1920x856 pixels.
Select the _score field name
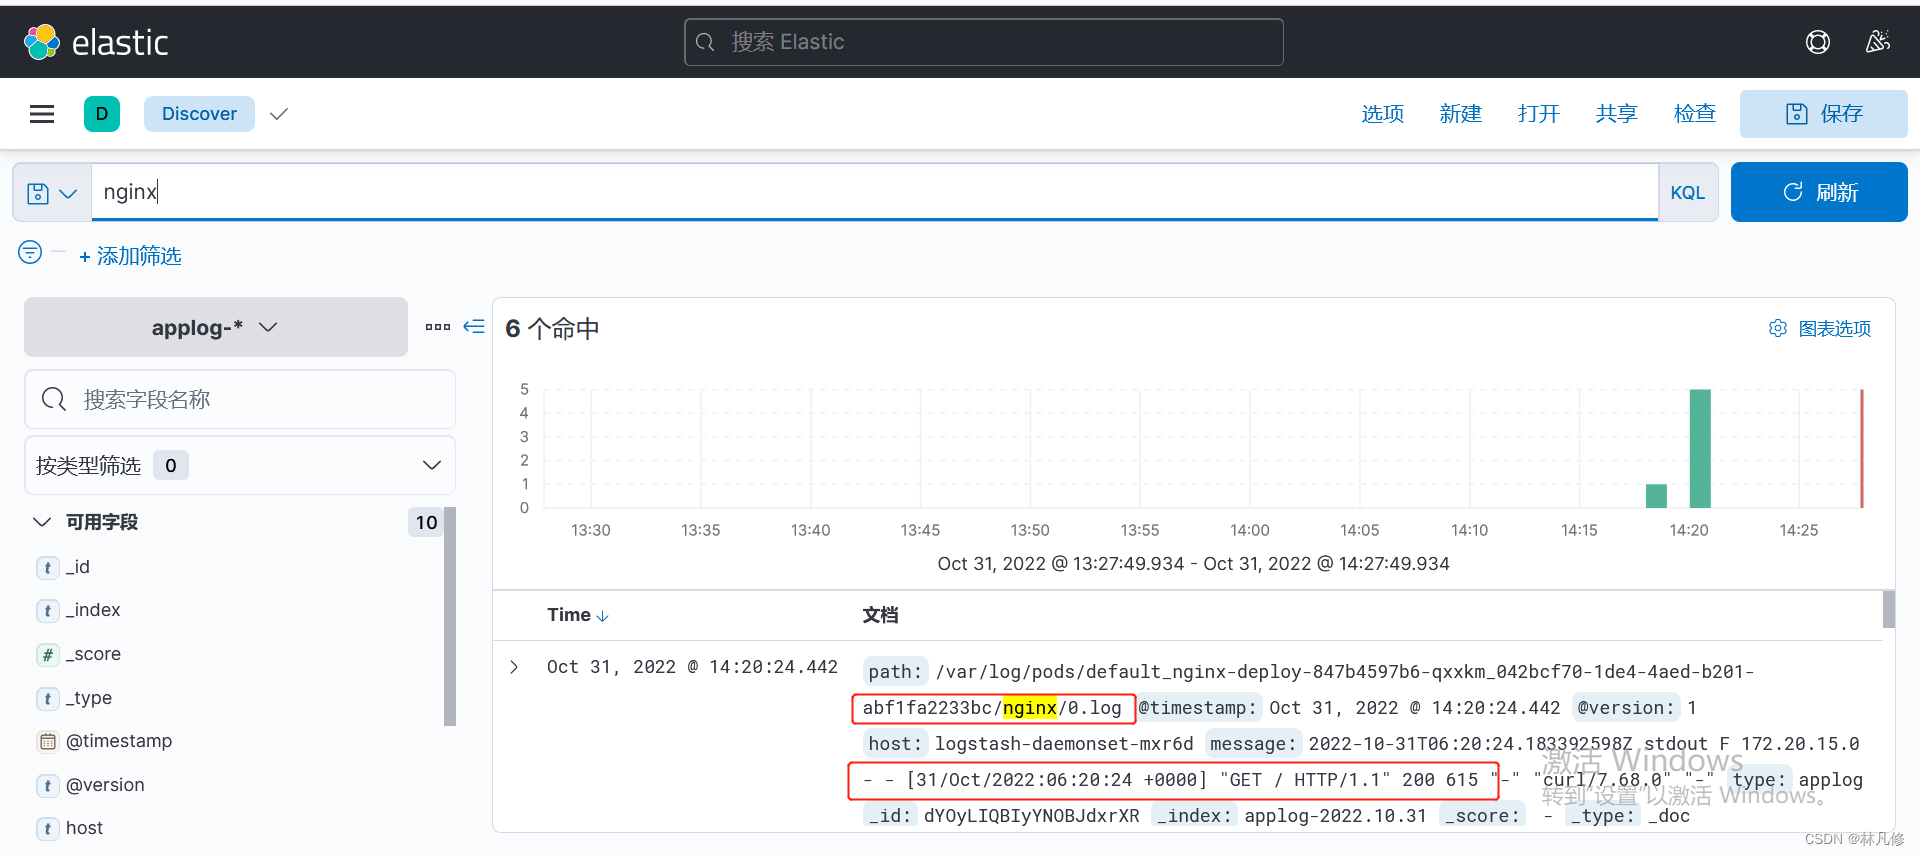tap(93, 654)
